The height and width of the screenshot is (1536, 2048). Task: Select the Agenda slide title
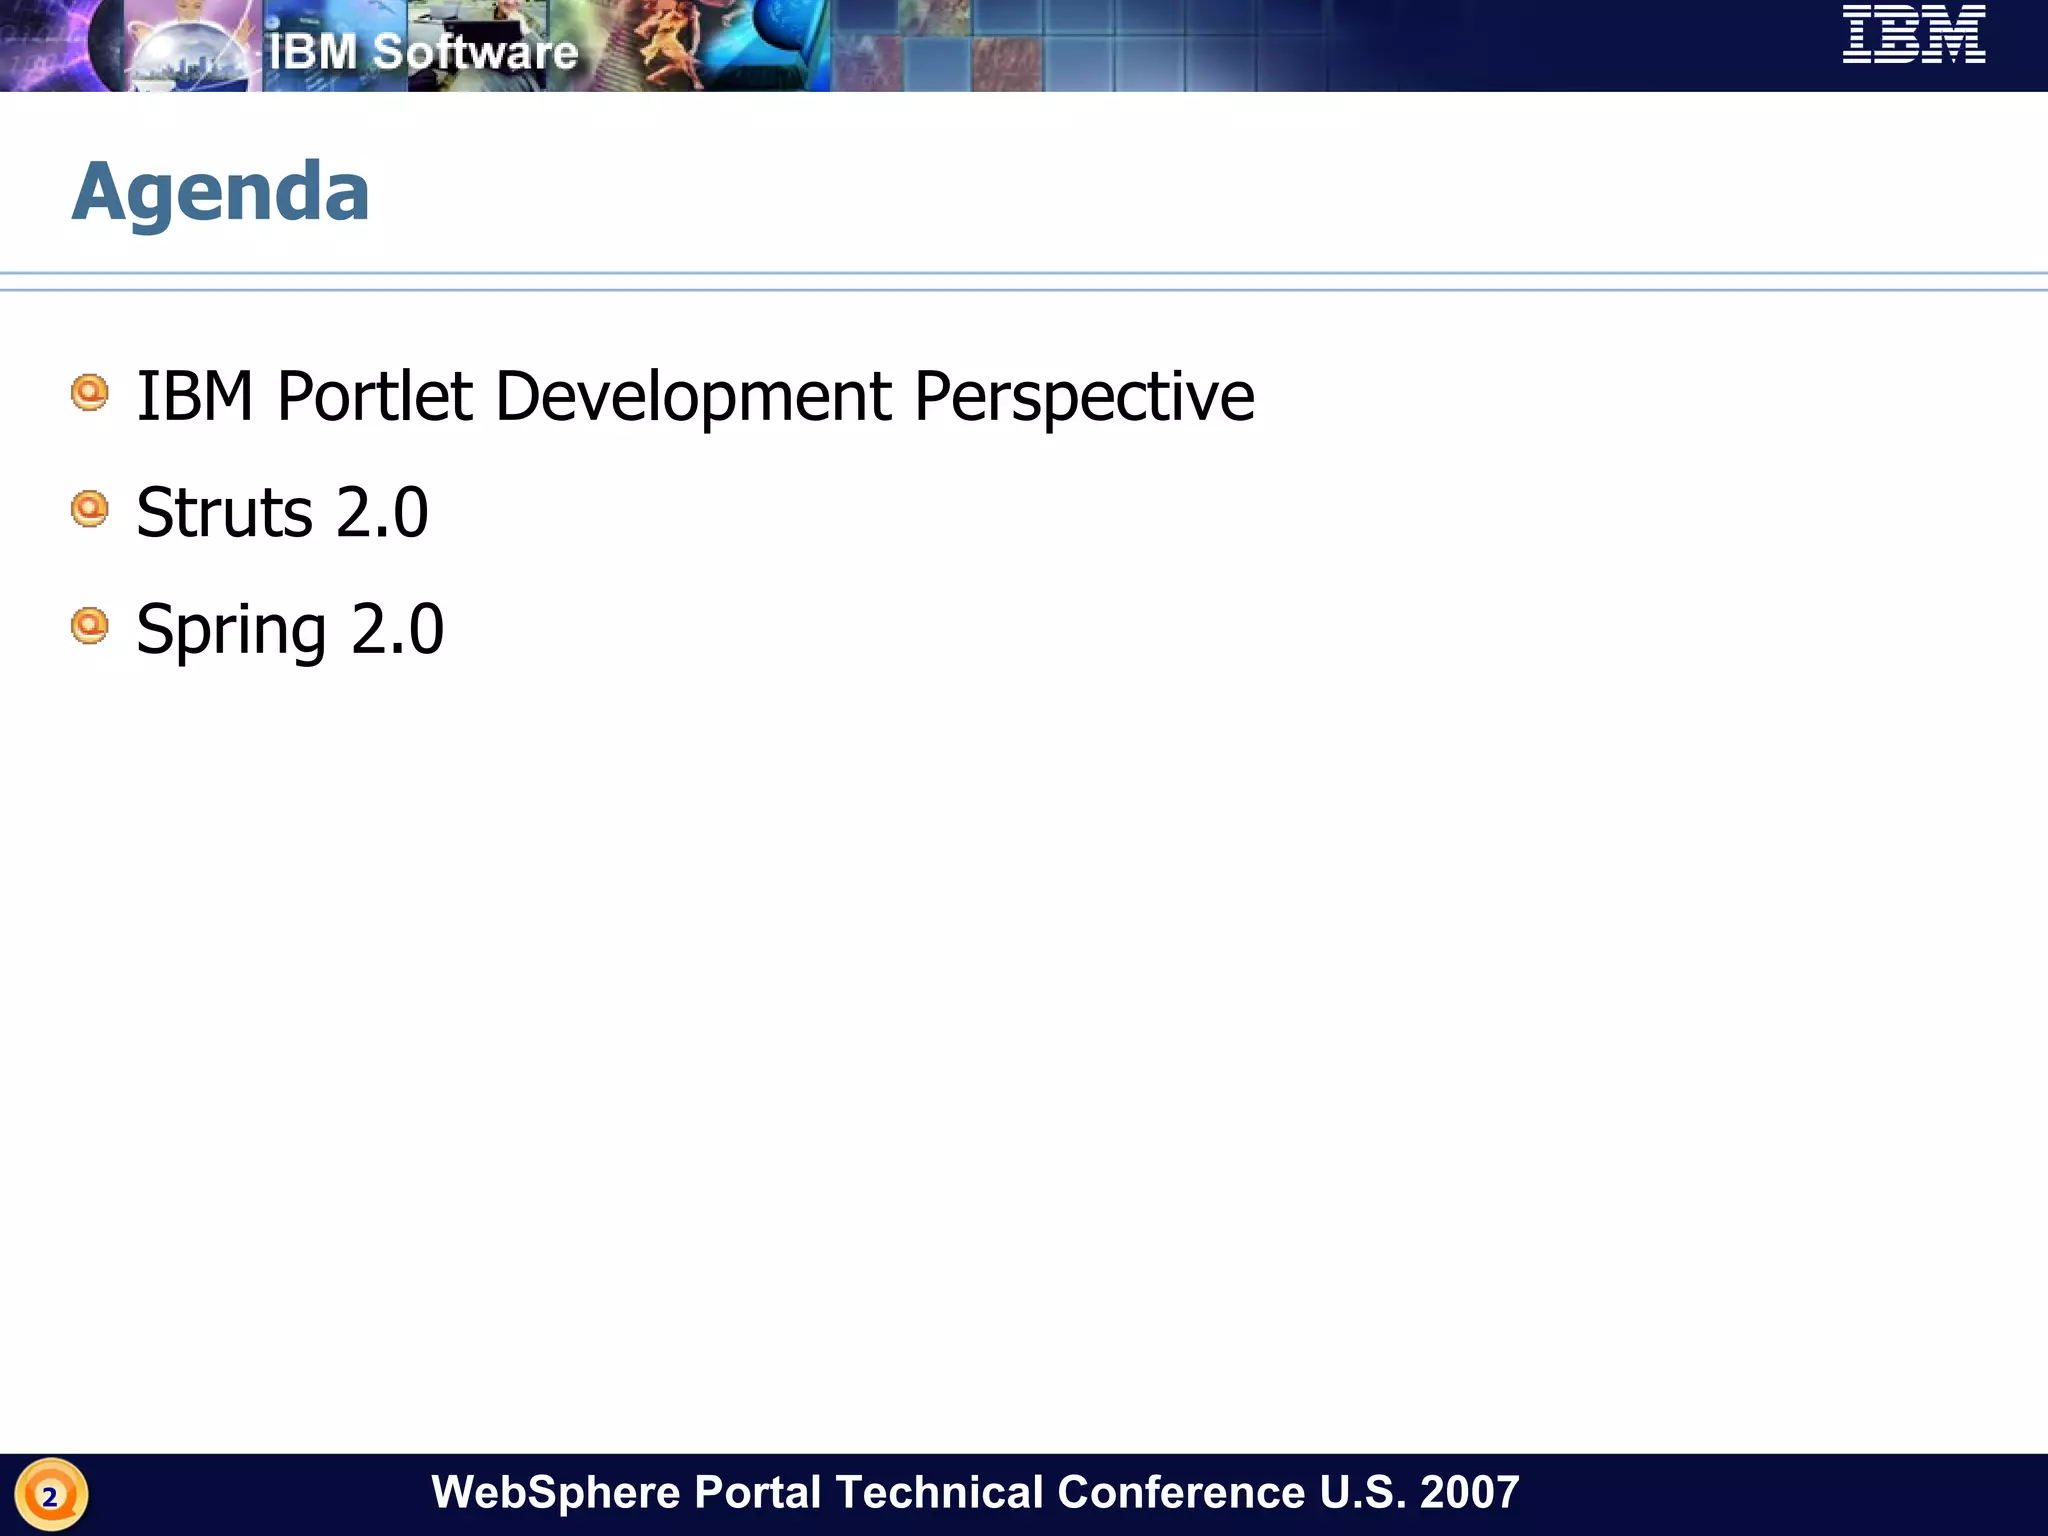point(221,191)
